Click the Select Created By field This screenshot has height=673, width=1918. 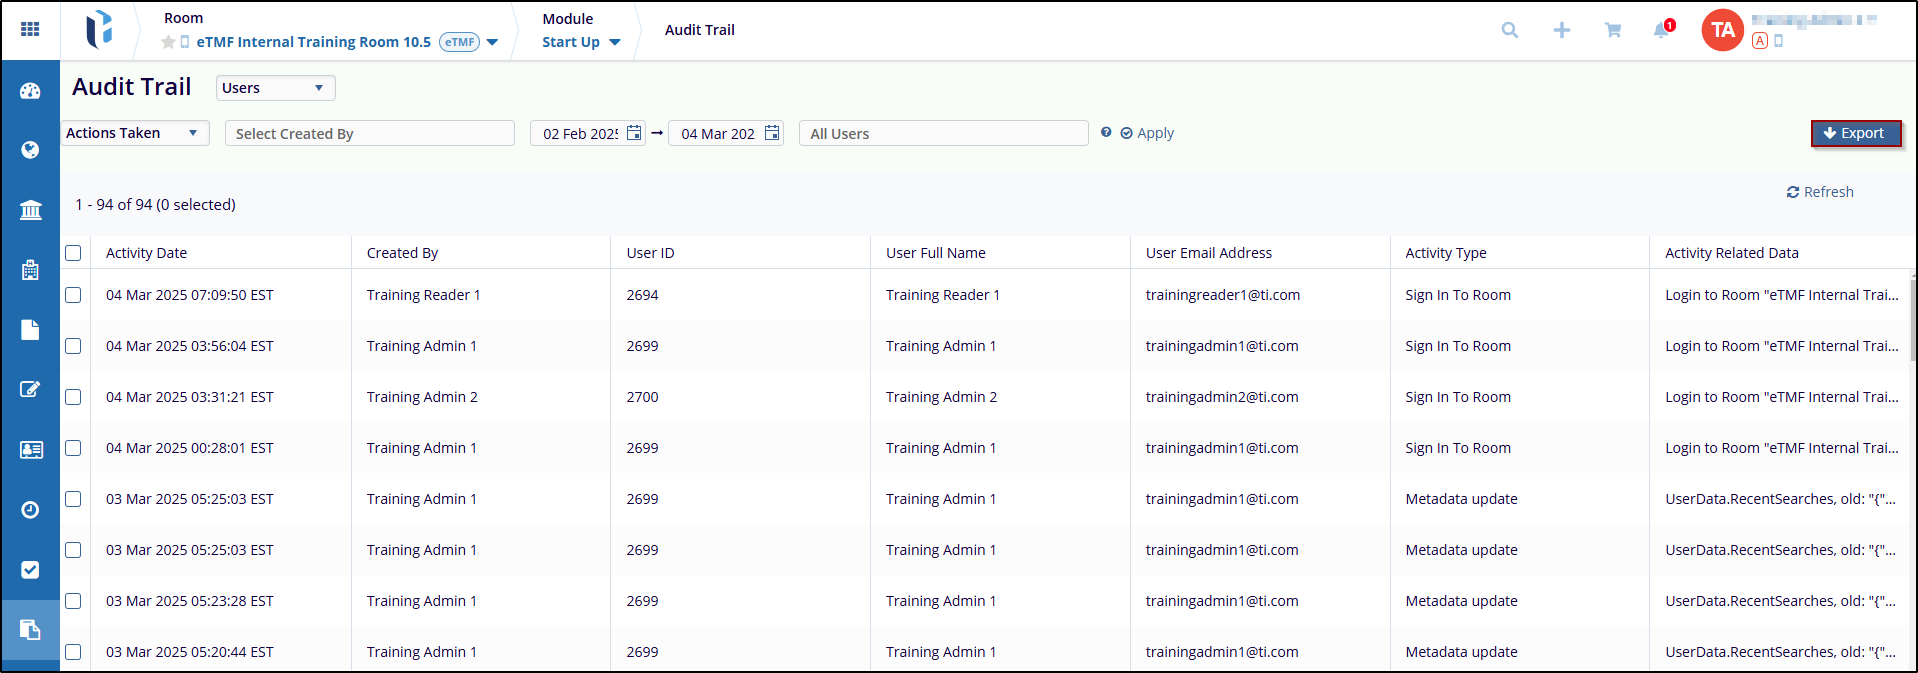[x=369, y=134]
